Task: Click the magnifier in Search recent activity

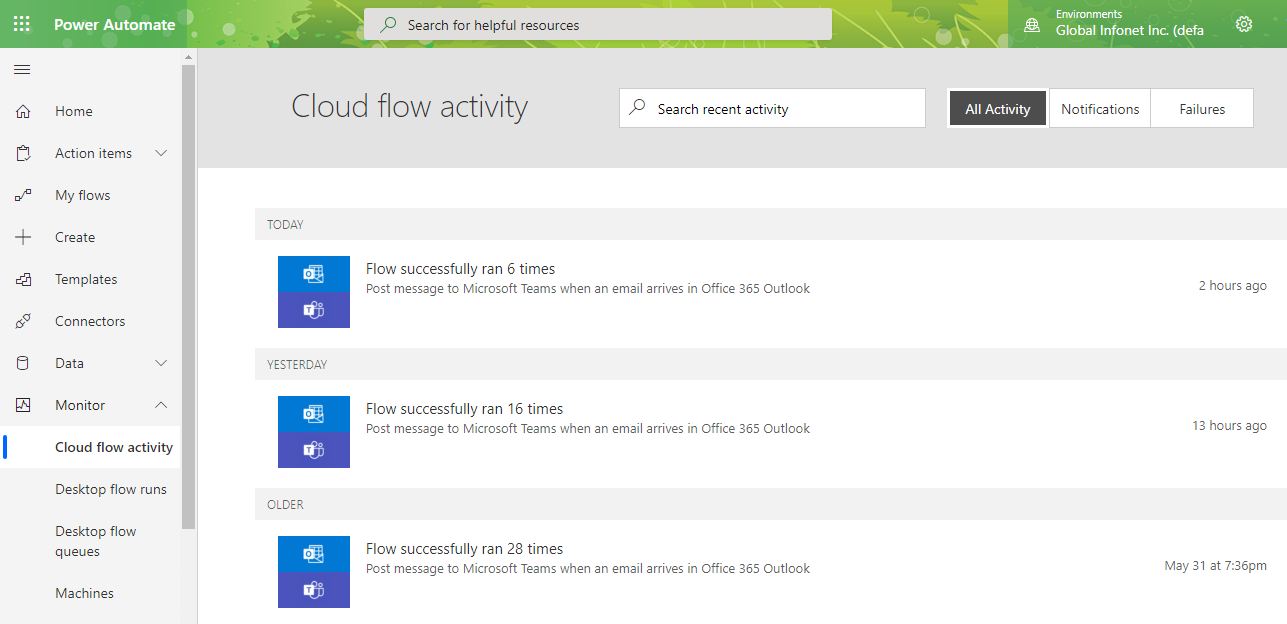Action: 637,108
